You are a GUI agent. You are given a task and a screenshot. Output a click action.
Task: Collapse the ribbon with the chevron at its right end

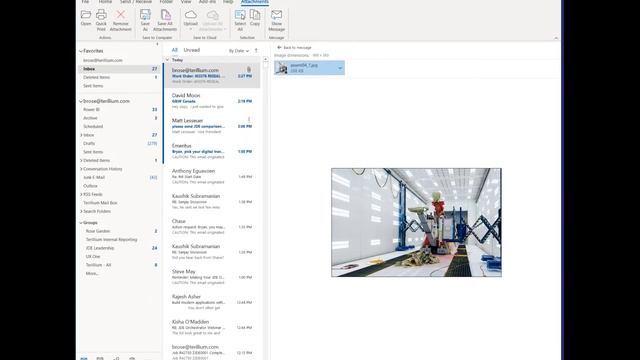coord(556,38)
